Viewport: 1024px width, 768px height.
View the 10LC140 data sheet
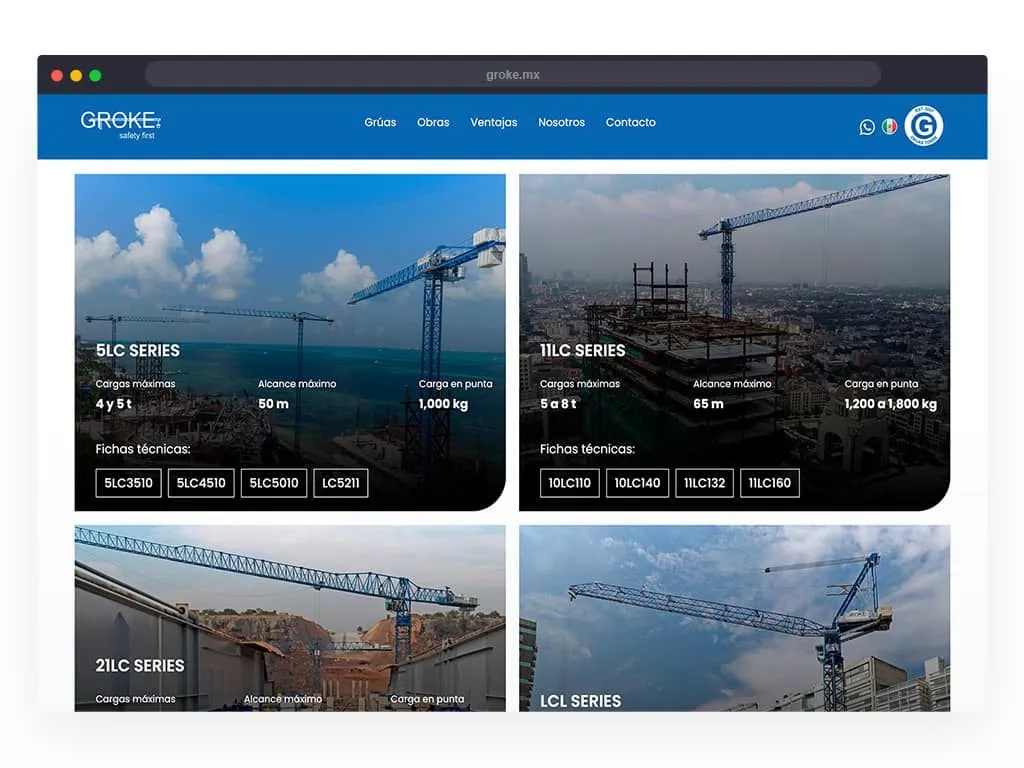coord(637,483)
